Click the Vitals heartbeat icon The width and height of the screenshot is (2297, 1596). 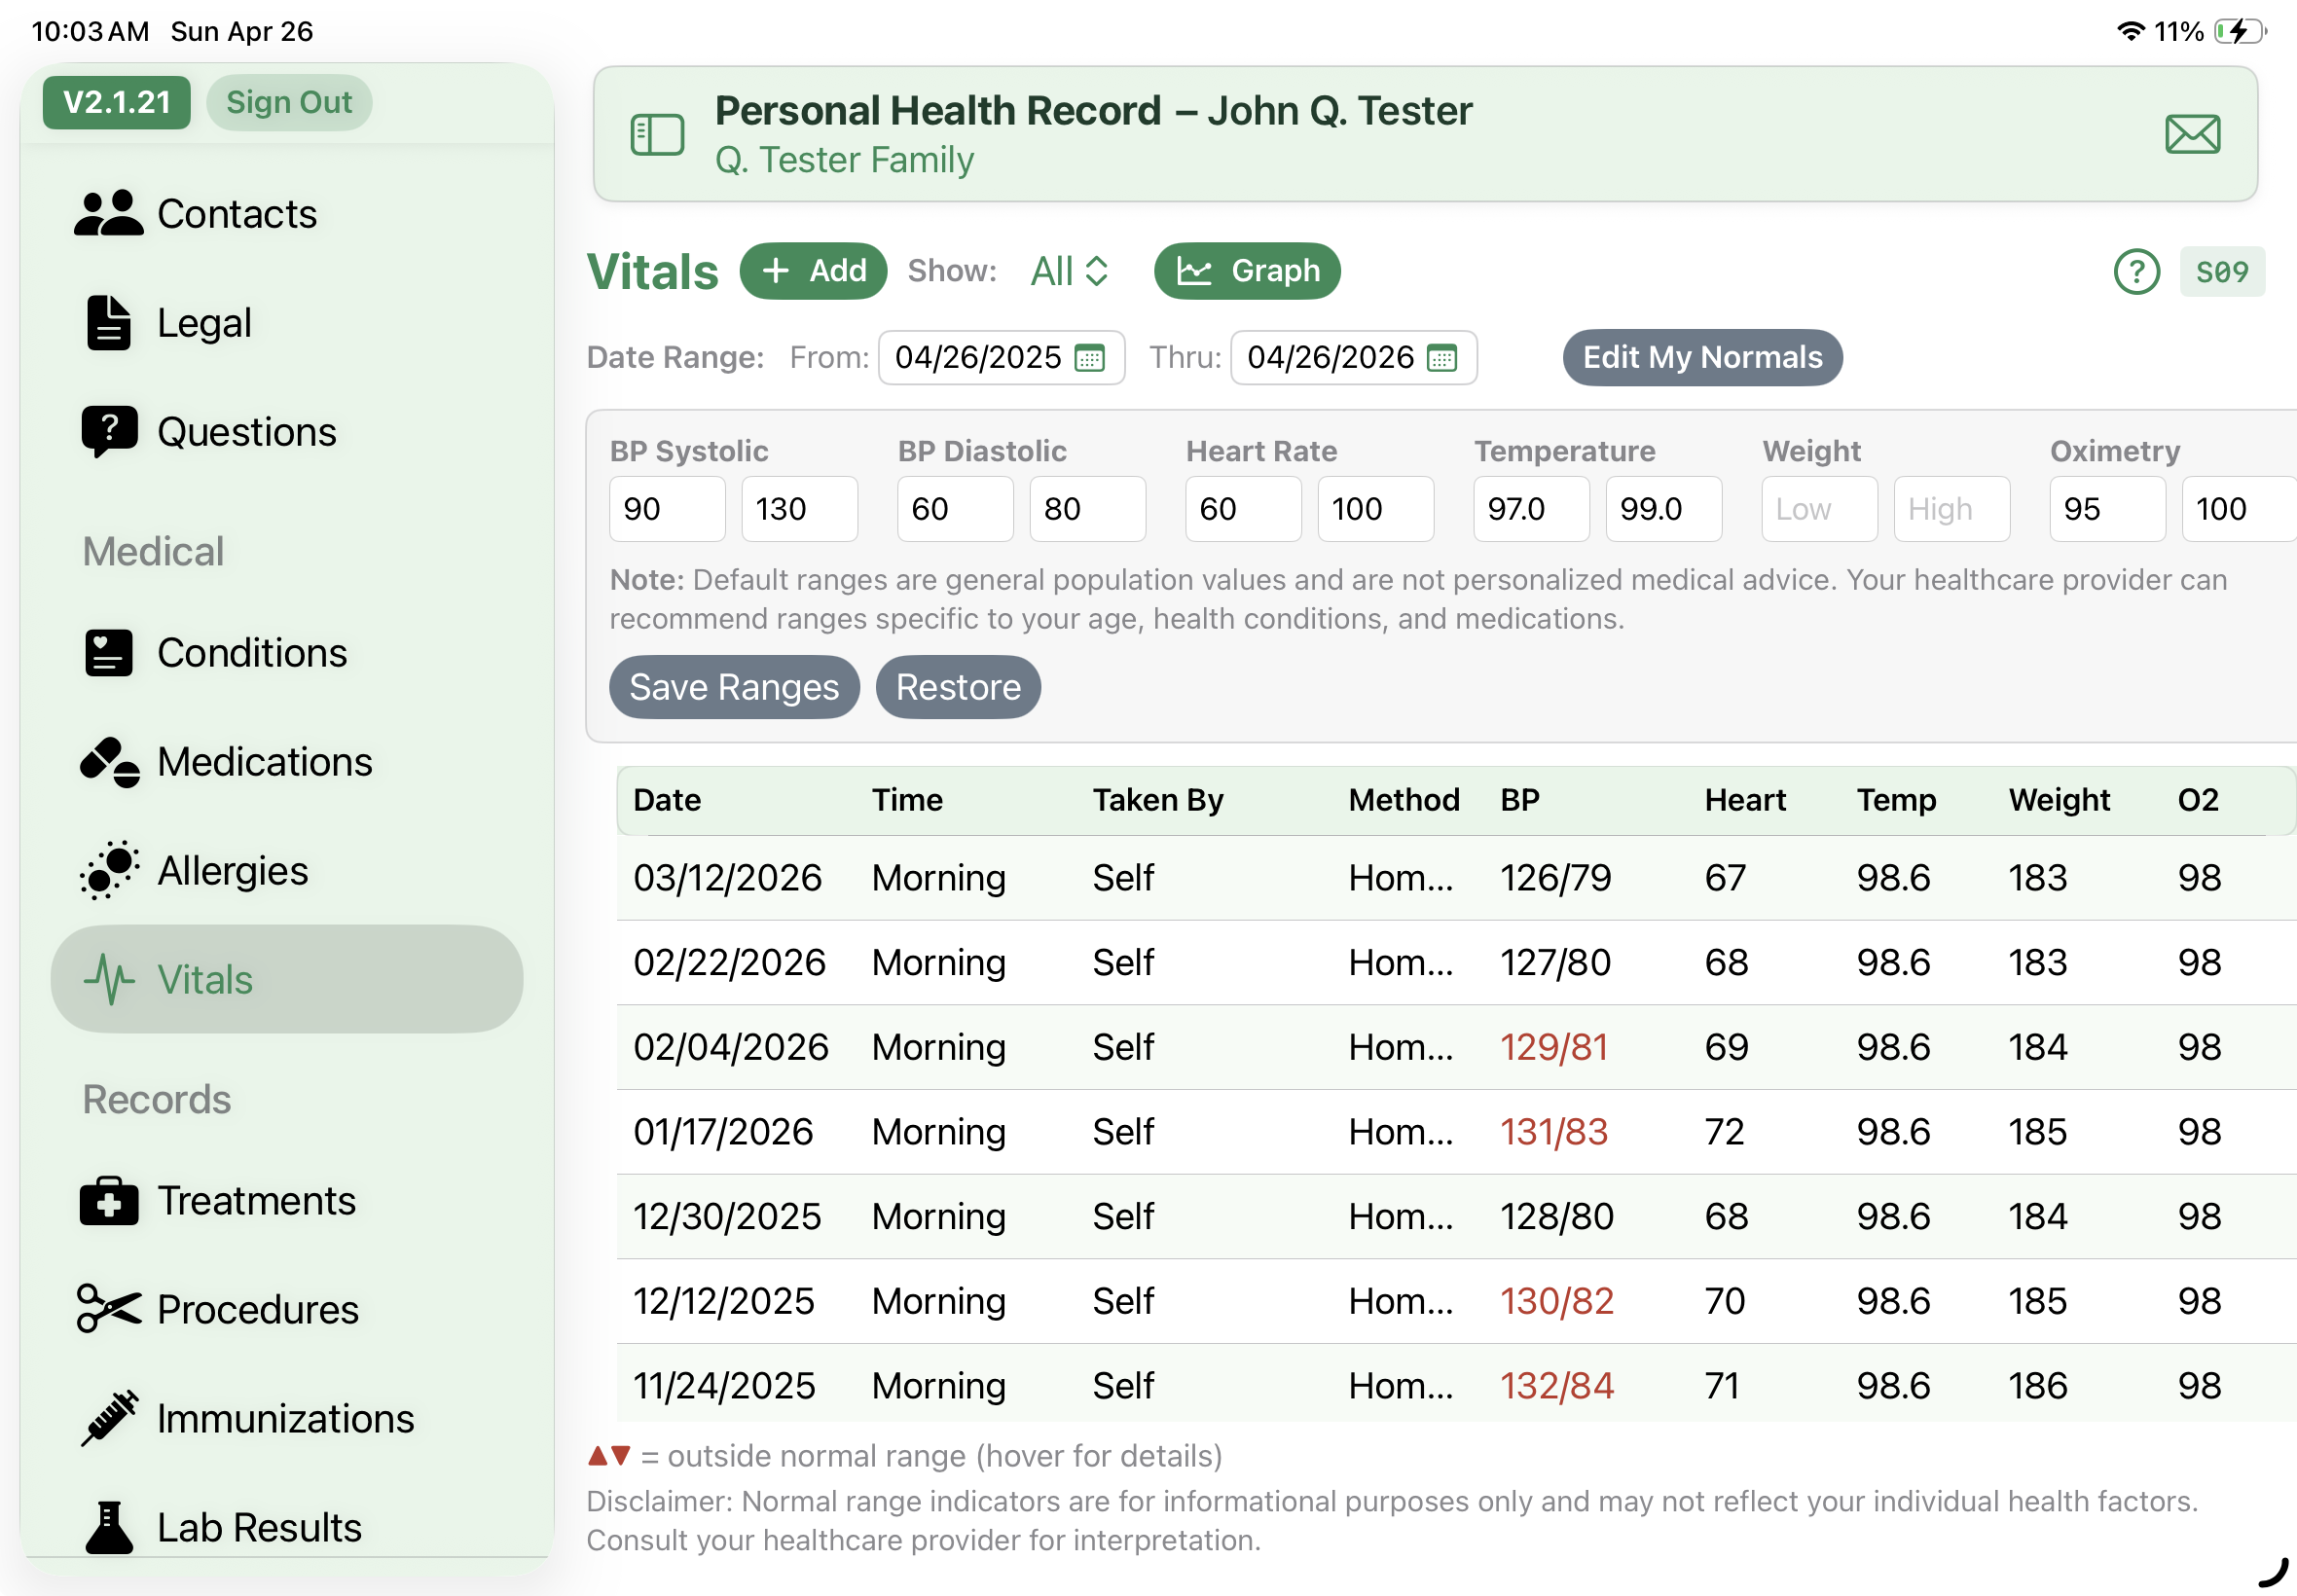[x=109, y=979]
